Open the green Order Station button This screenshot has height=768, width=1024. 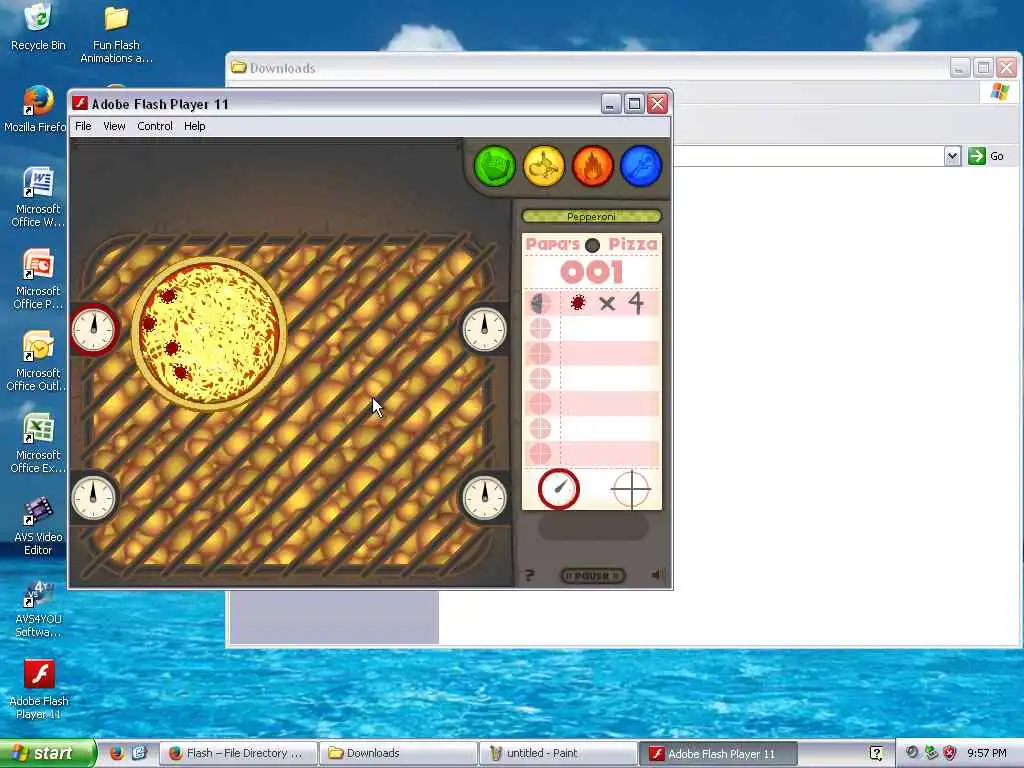click(x=494, y=166)
